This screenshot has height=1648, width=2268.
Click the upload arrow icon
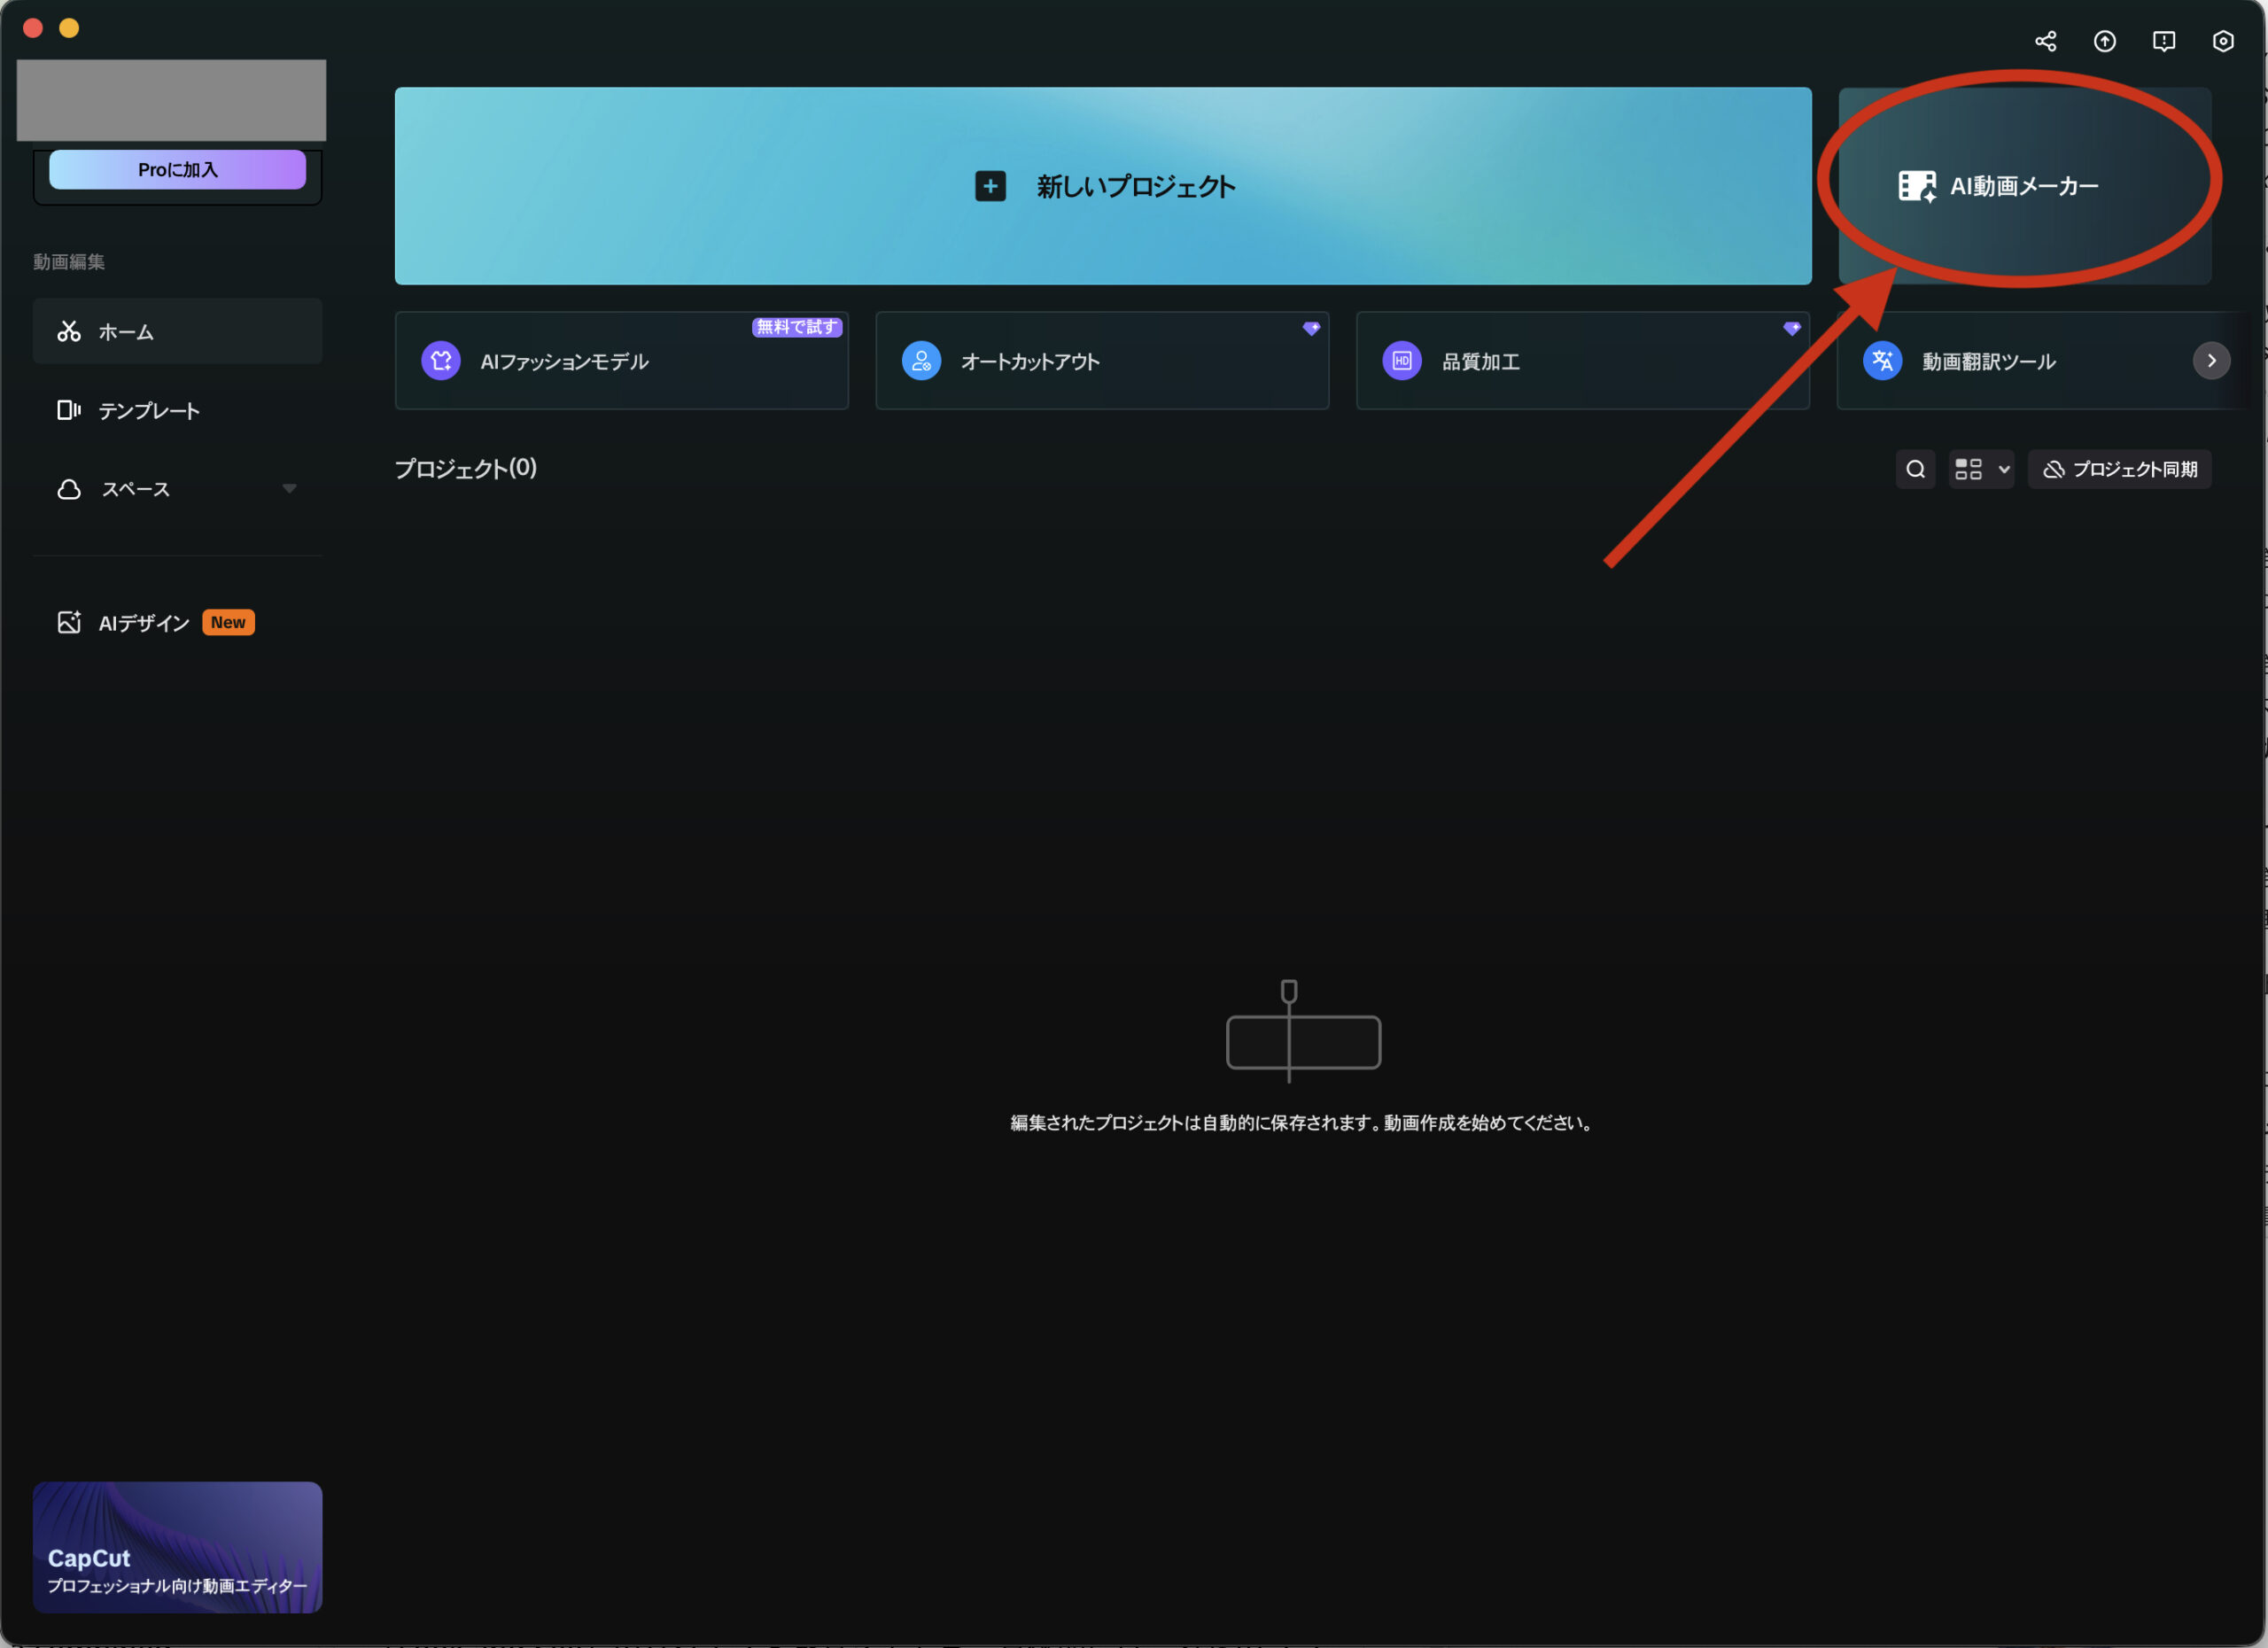(x=2104, y=41)
